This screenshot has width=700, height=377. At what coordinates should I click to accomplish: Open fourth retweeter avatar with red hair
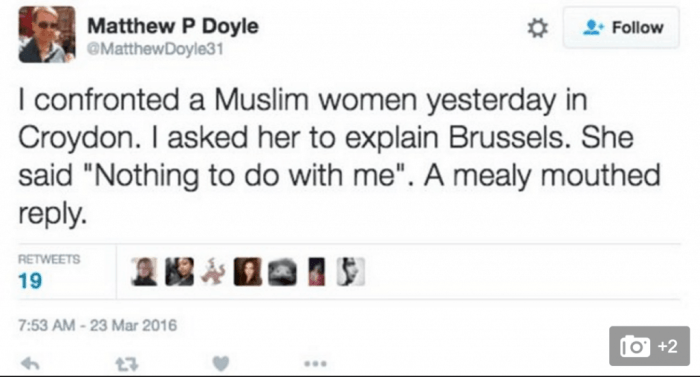click(248, 272)
